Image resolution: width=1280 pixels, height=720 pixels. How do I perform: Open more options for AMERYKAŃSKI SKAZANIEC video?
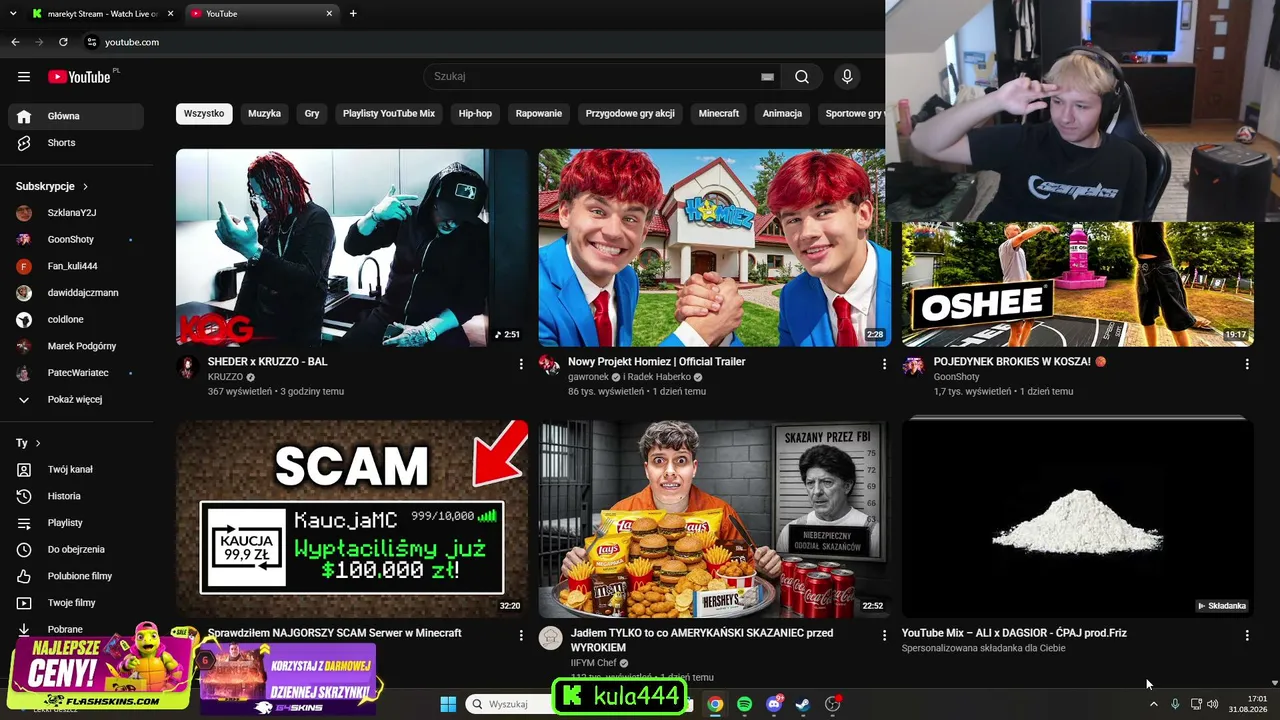pos(884,635)
